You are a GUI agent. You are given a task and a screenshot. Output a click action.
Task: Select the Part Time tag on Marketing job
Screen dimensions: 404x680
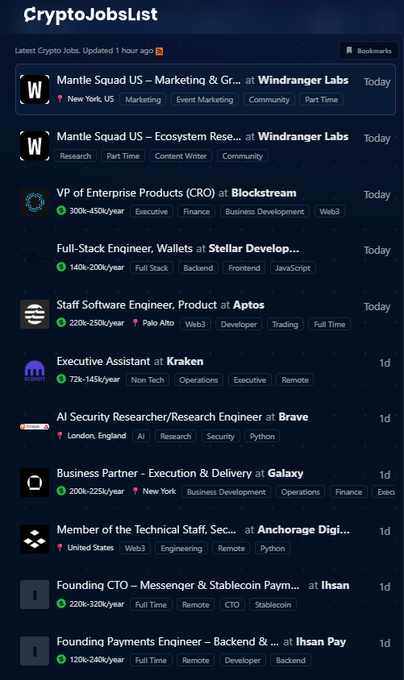pos(321,99)
